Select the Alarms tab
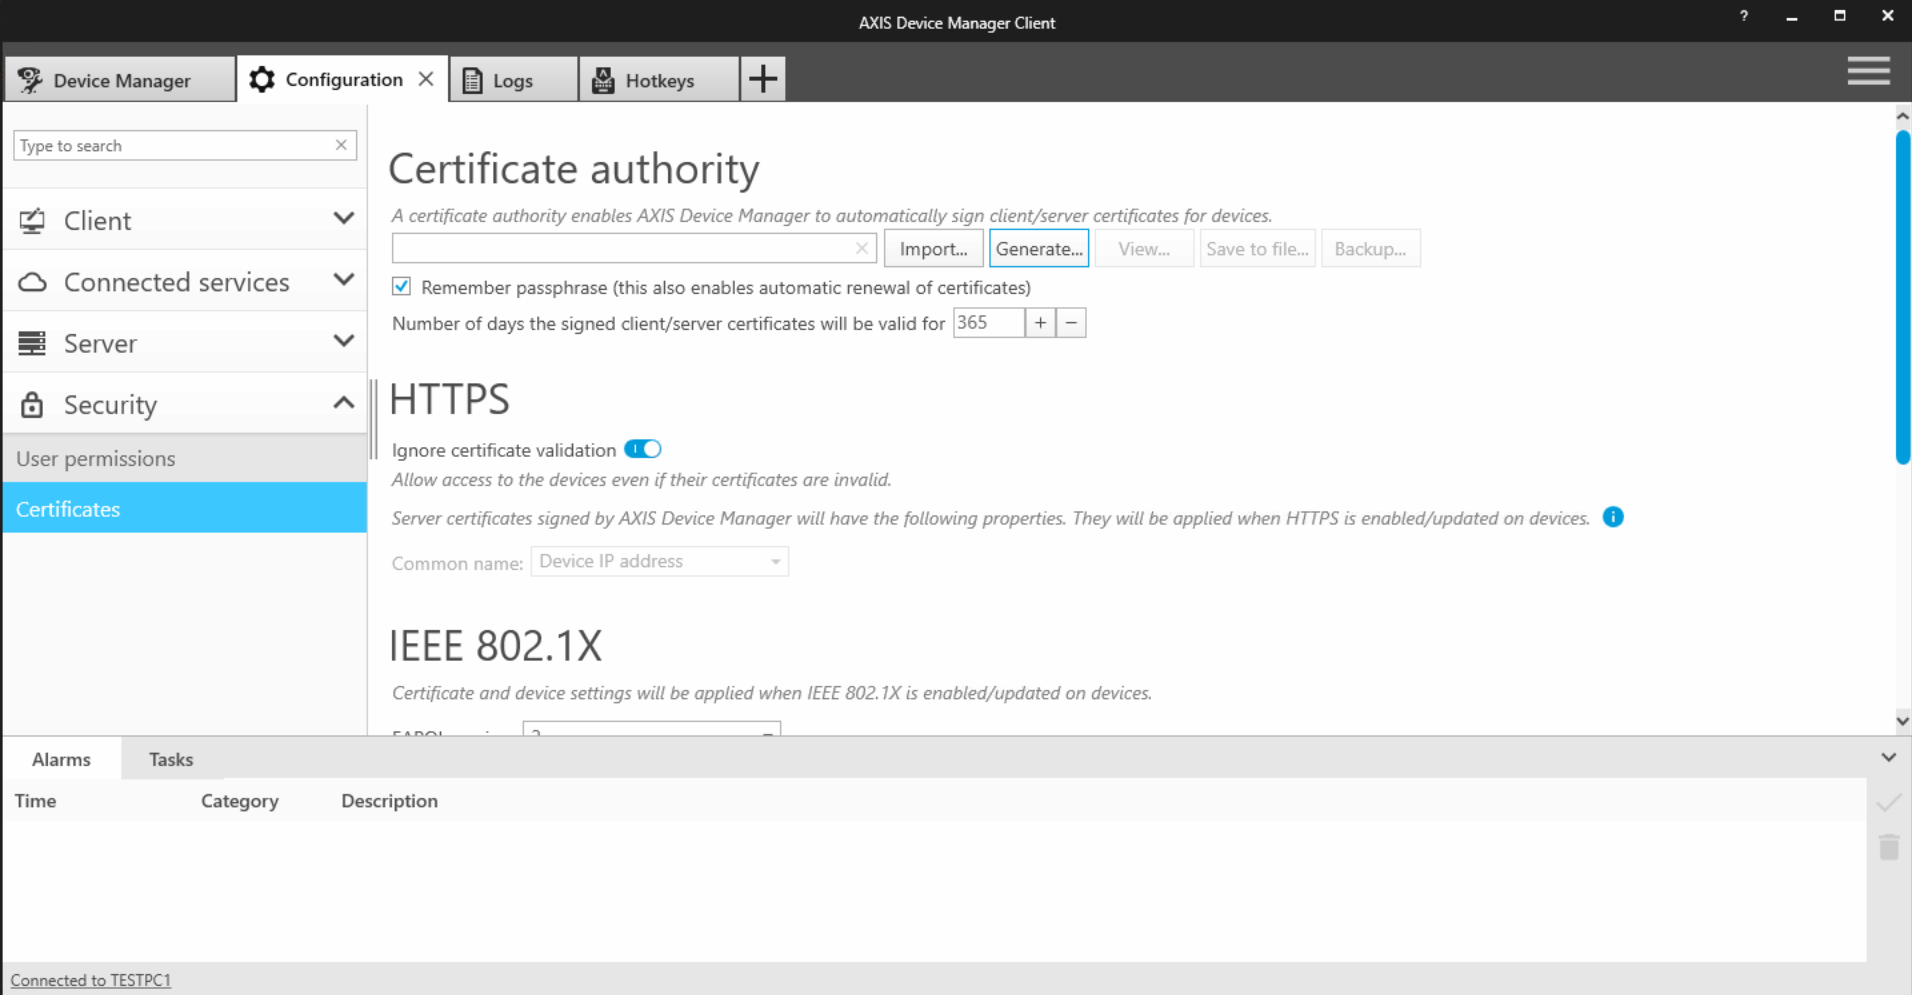1912x995 pixels. [x=61, y=759]
